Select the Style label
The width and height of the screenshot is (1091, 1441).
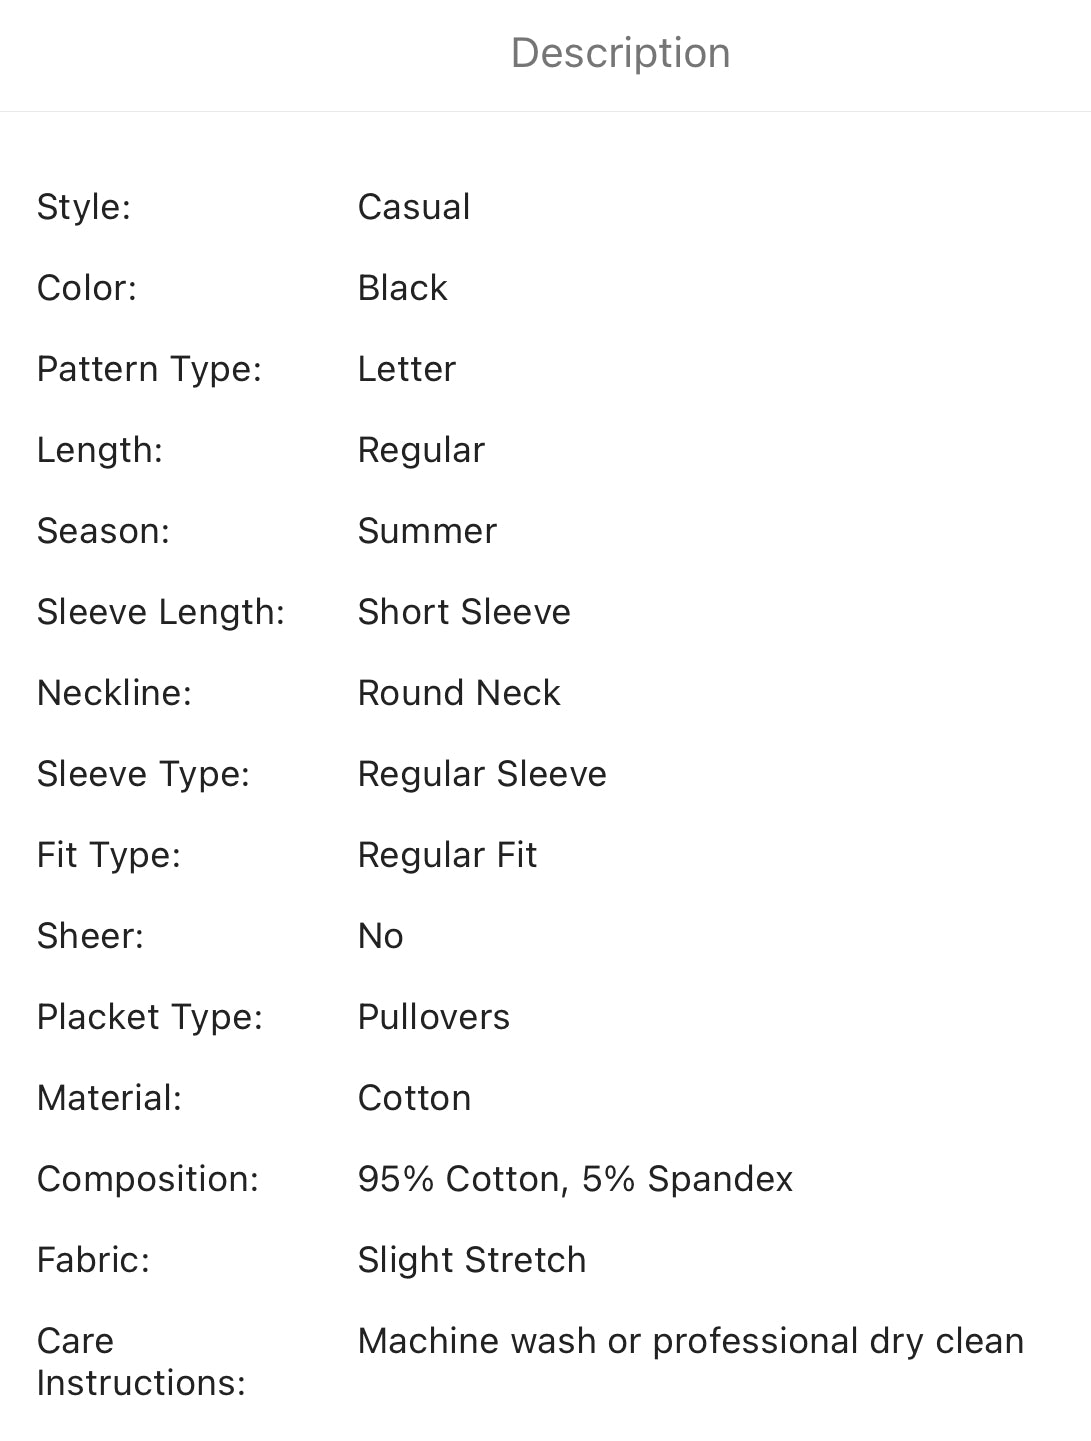coord(84,207)
